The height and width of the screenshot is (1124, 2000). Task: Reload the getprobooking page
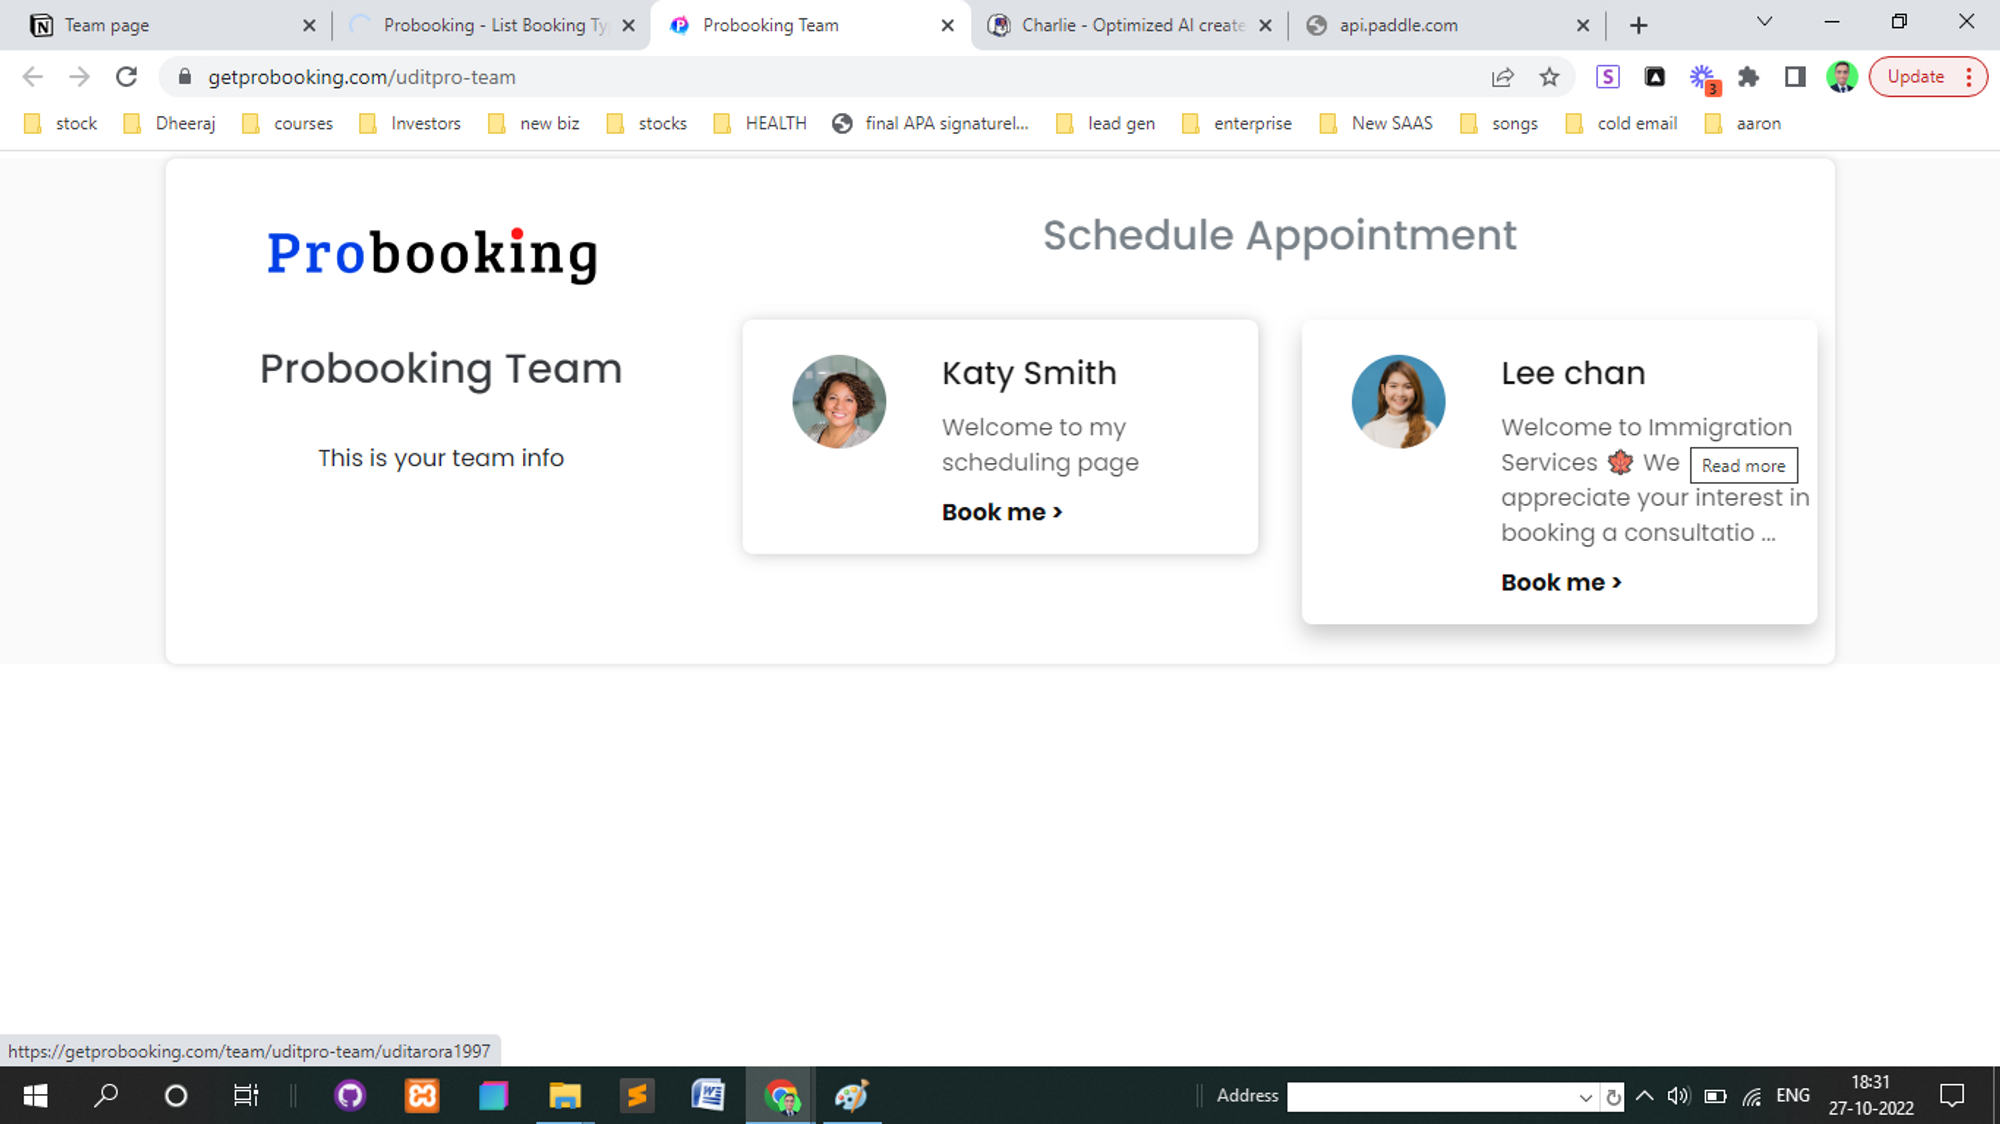click(126, 77)
